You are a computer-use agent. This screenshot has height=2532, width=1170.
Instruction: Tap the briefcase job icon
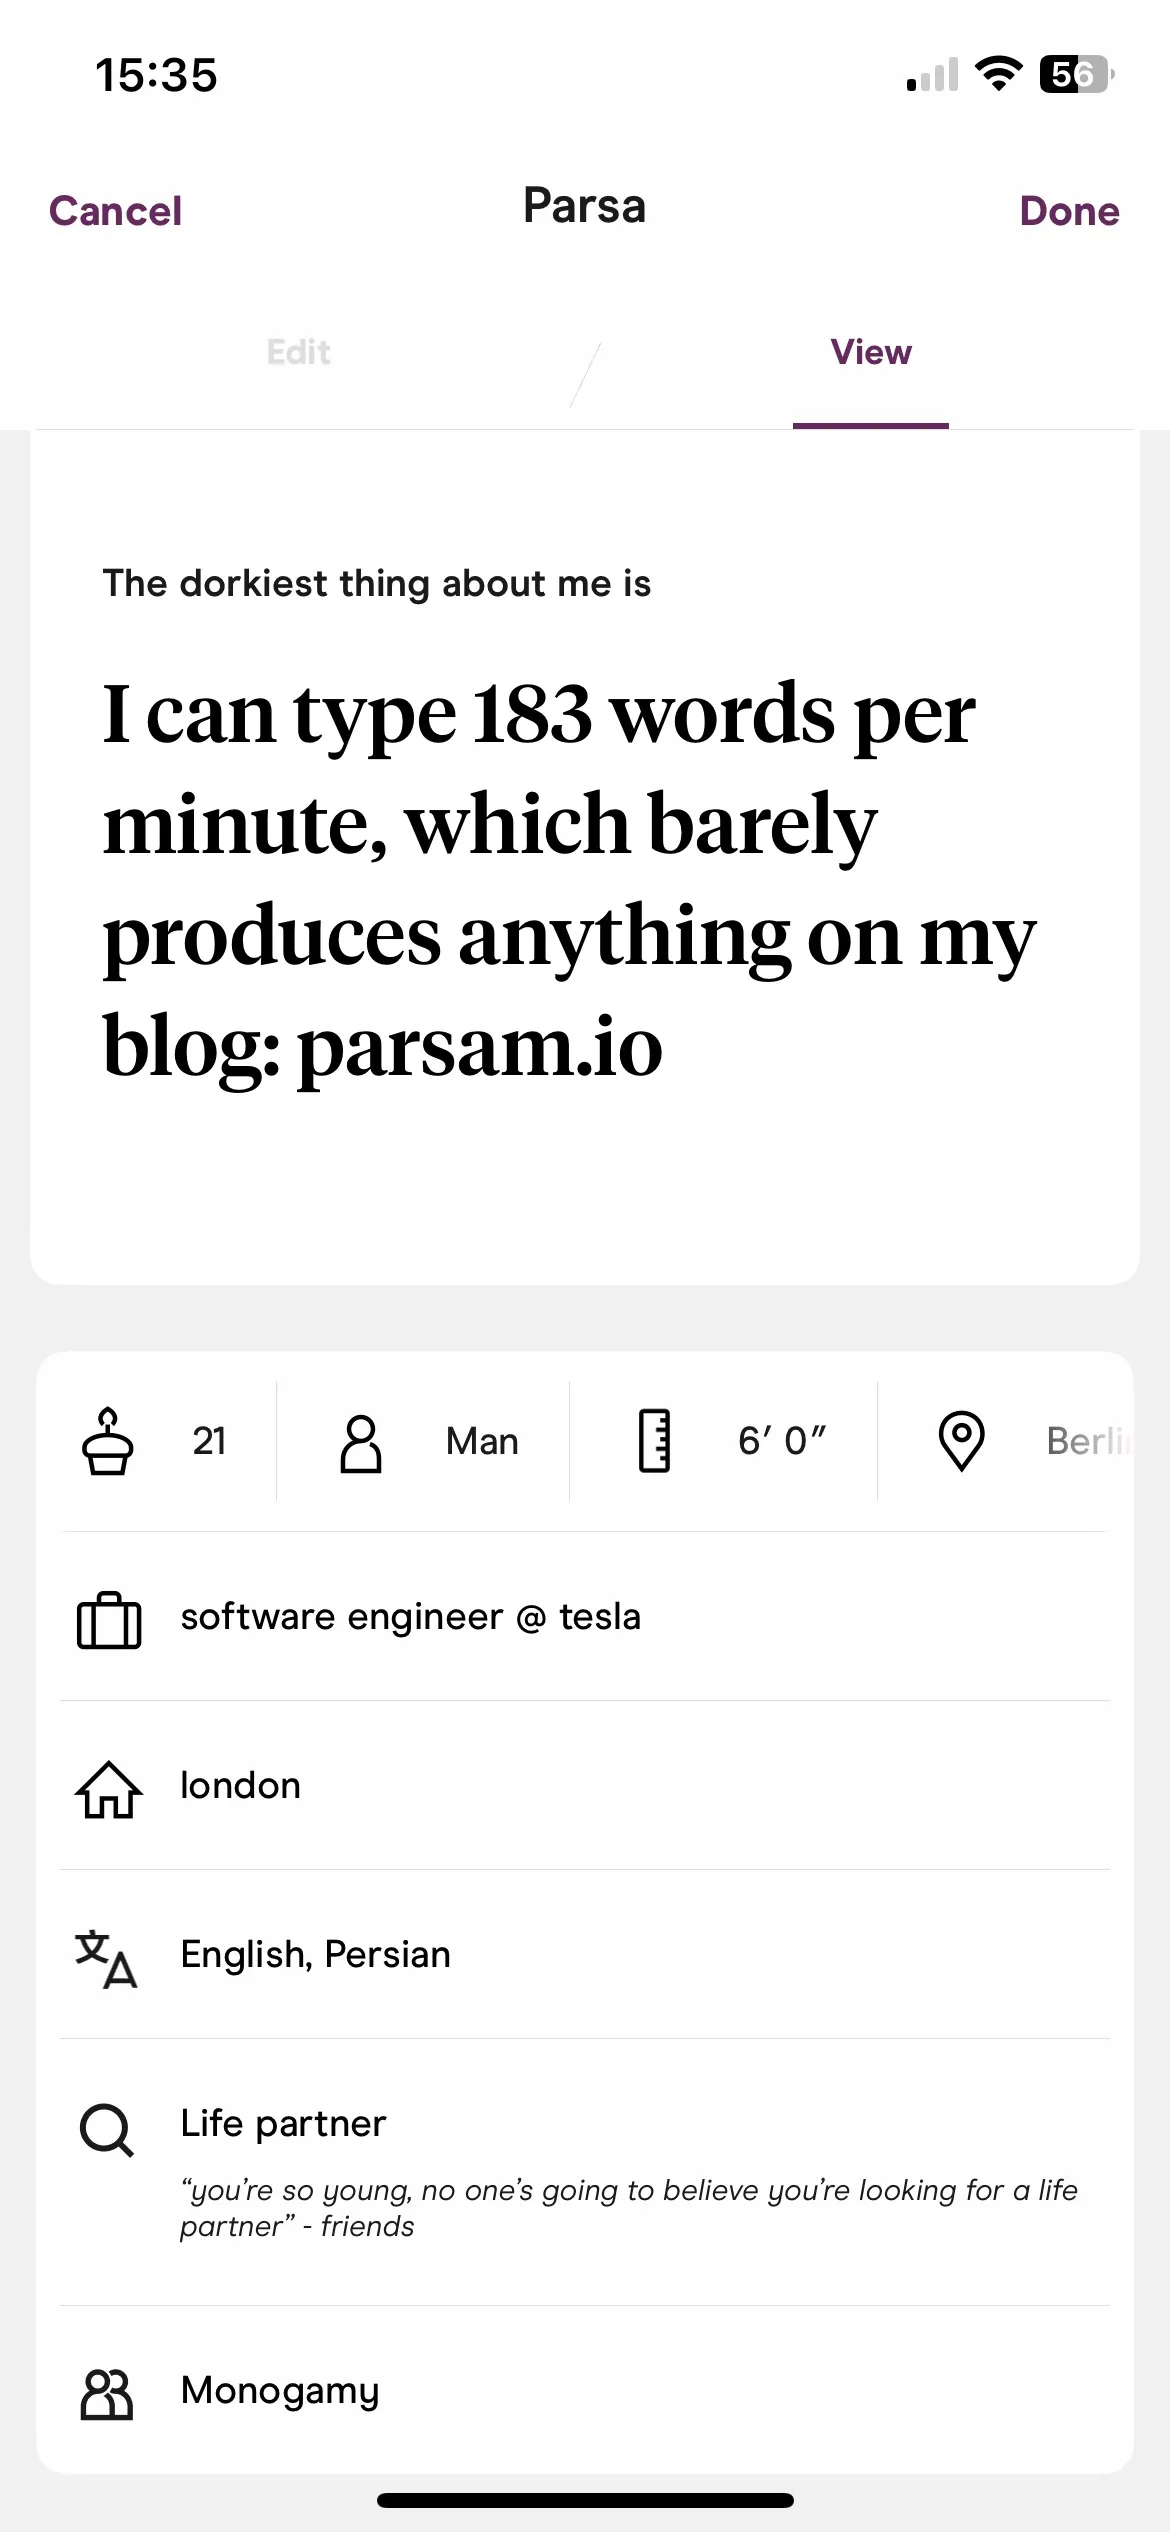pyautogui.click(x=109, y=1619)
